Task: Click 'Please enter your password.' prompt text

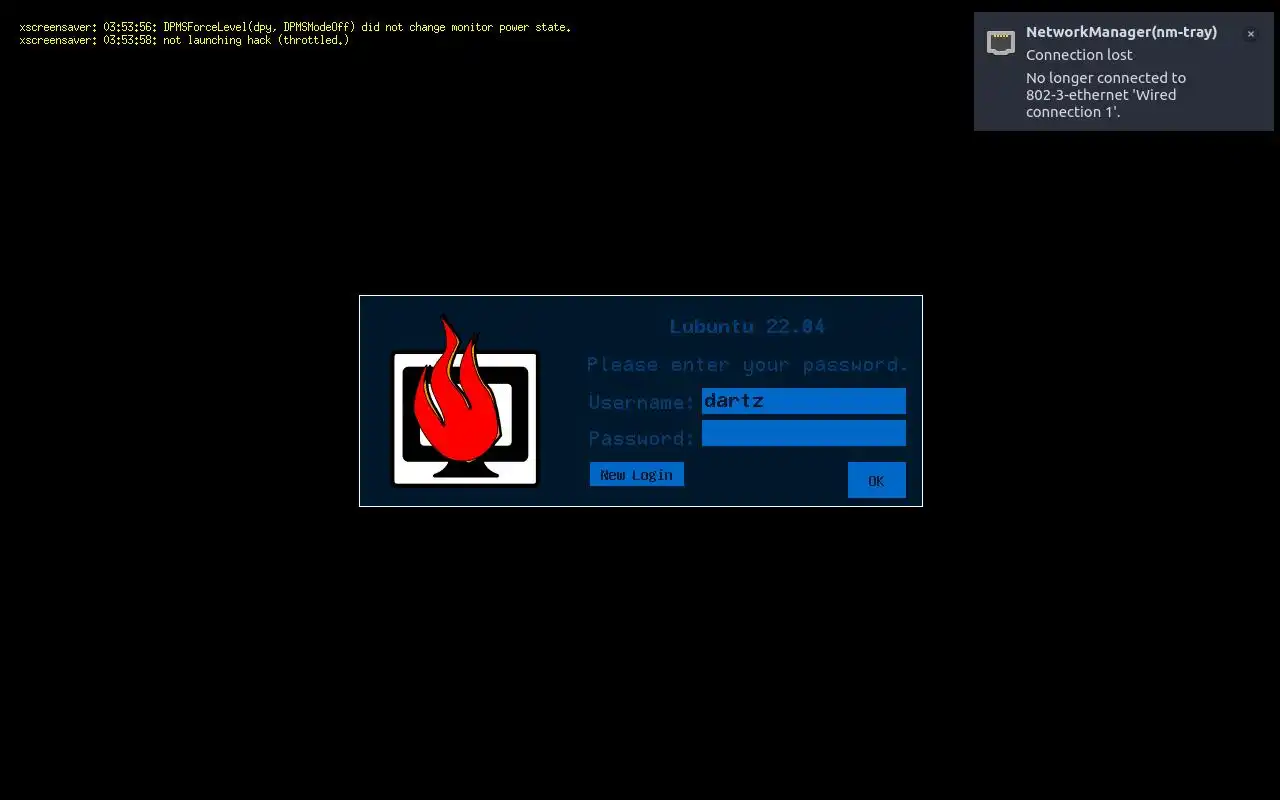Action: coord(747,364)
